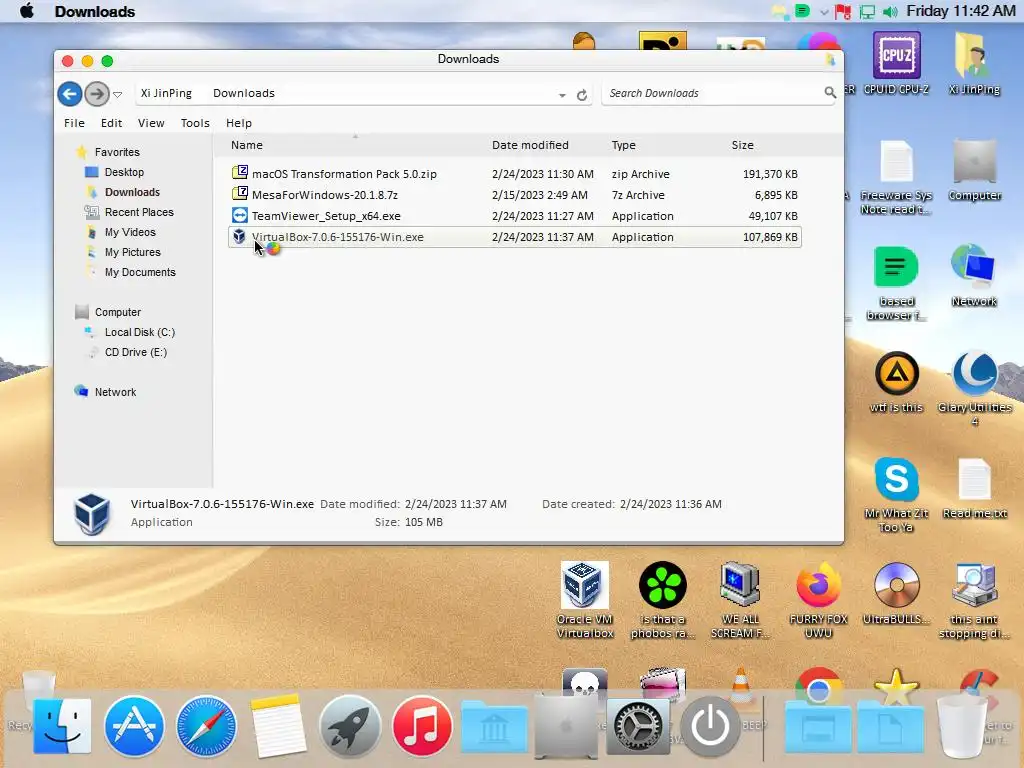Refresh the Downloads folder view
The width and height of the screenshot is (1024, 768).
[x=581, y=95]
